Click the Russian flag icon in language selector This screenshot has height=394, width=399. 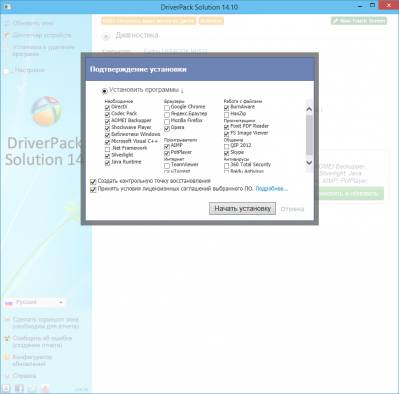point(9,303)
